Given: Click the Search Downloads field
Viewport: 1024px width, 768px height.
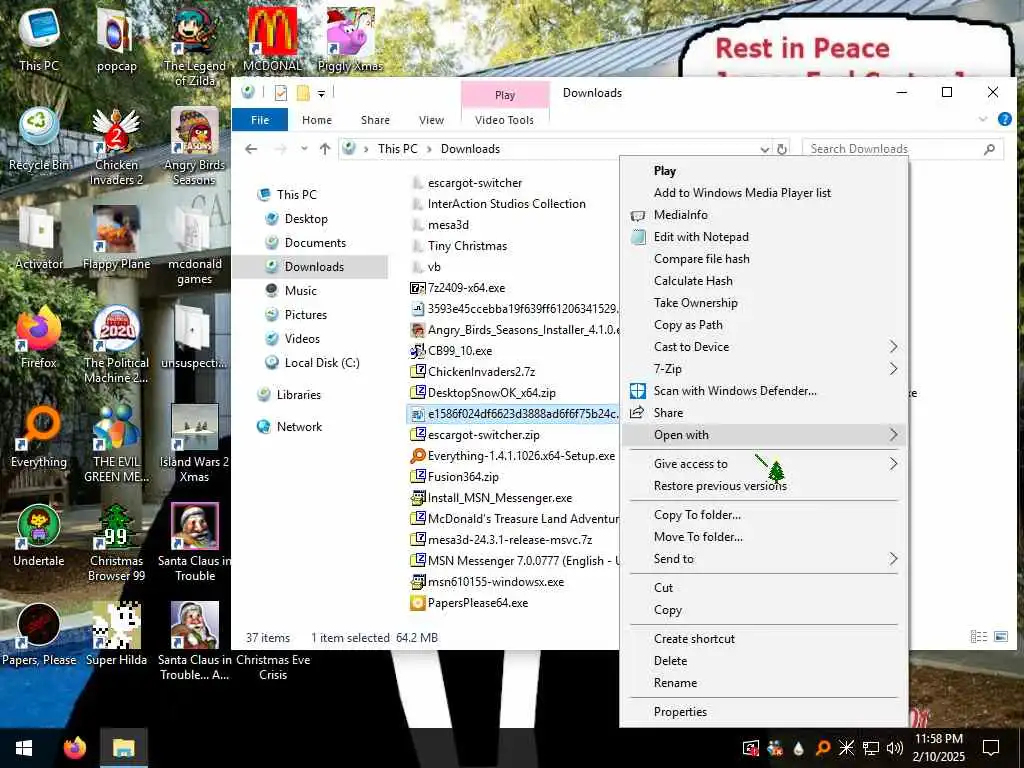Looking at the screenshot, I should (x=903, y=149).
